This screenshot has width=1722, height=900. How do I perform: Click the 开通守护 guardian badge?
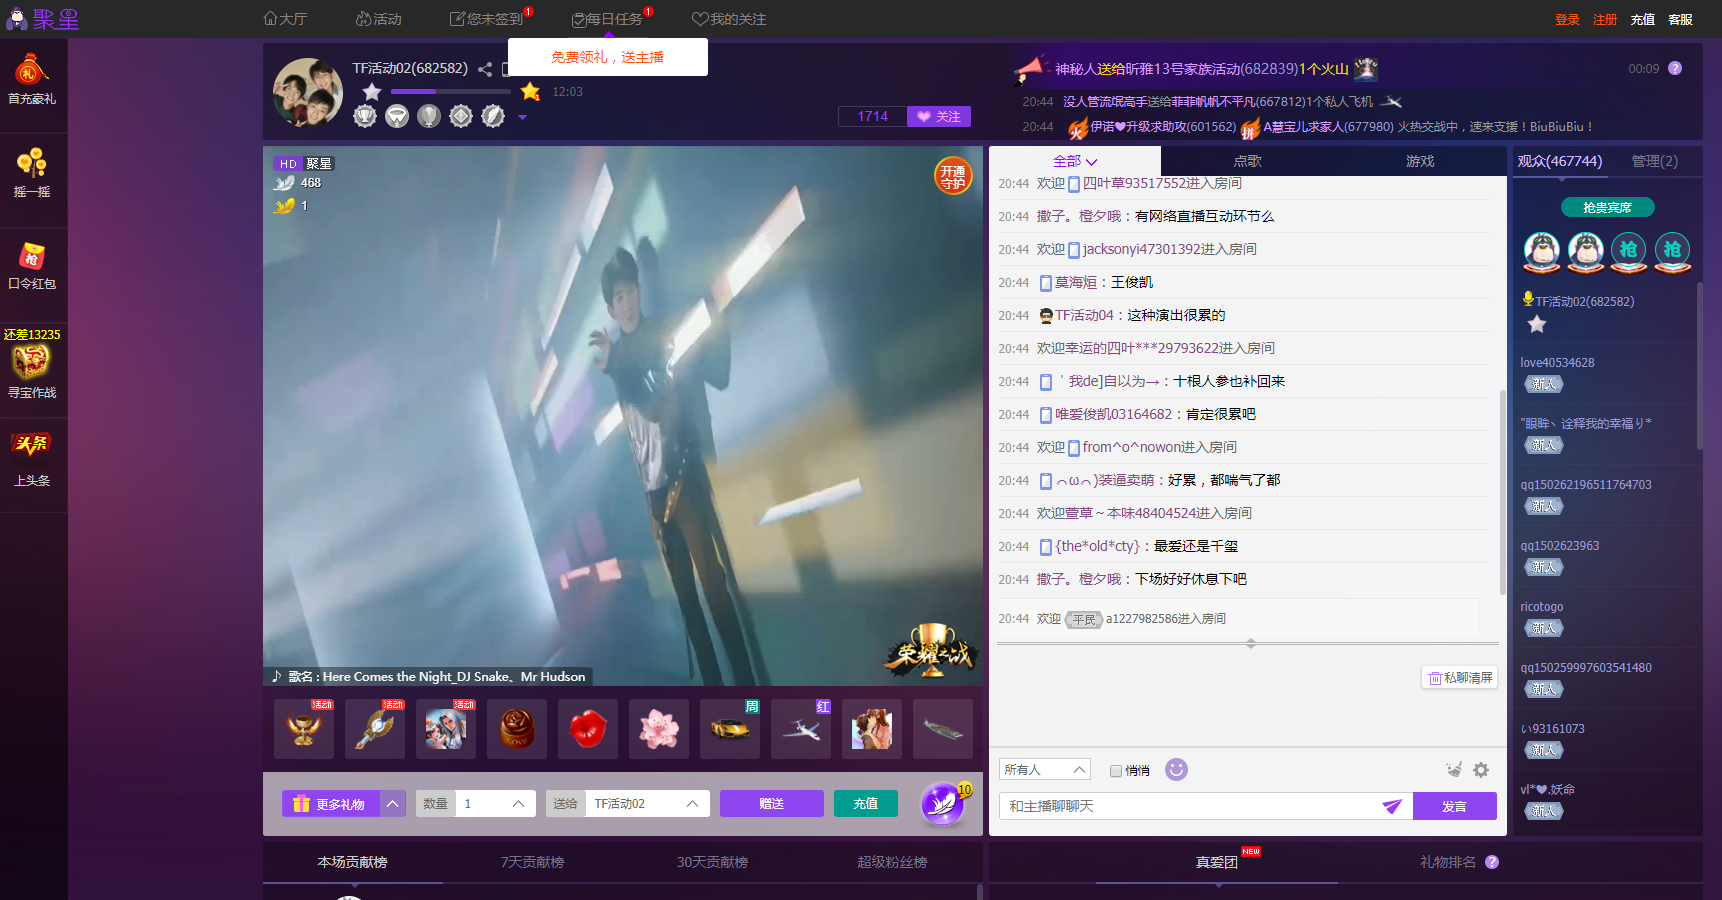(953, 176)
